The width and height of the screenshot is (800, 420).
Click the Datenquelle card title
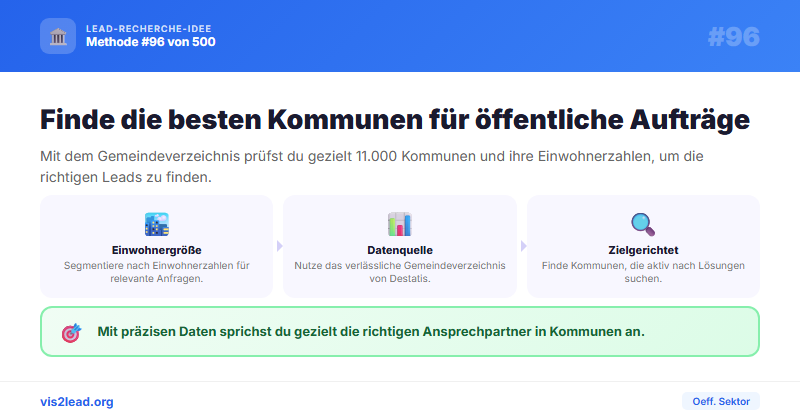400,250
